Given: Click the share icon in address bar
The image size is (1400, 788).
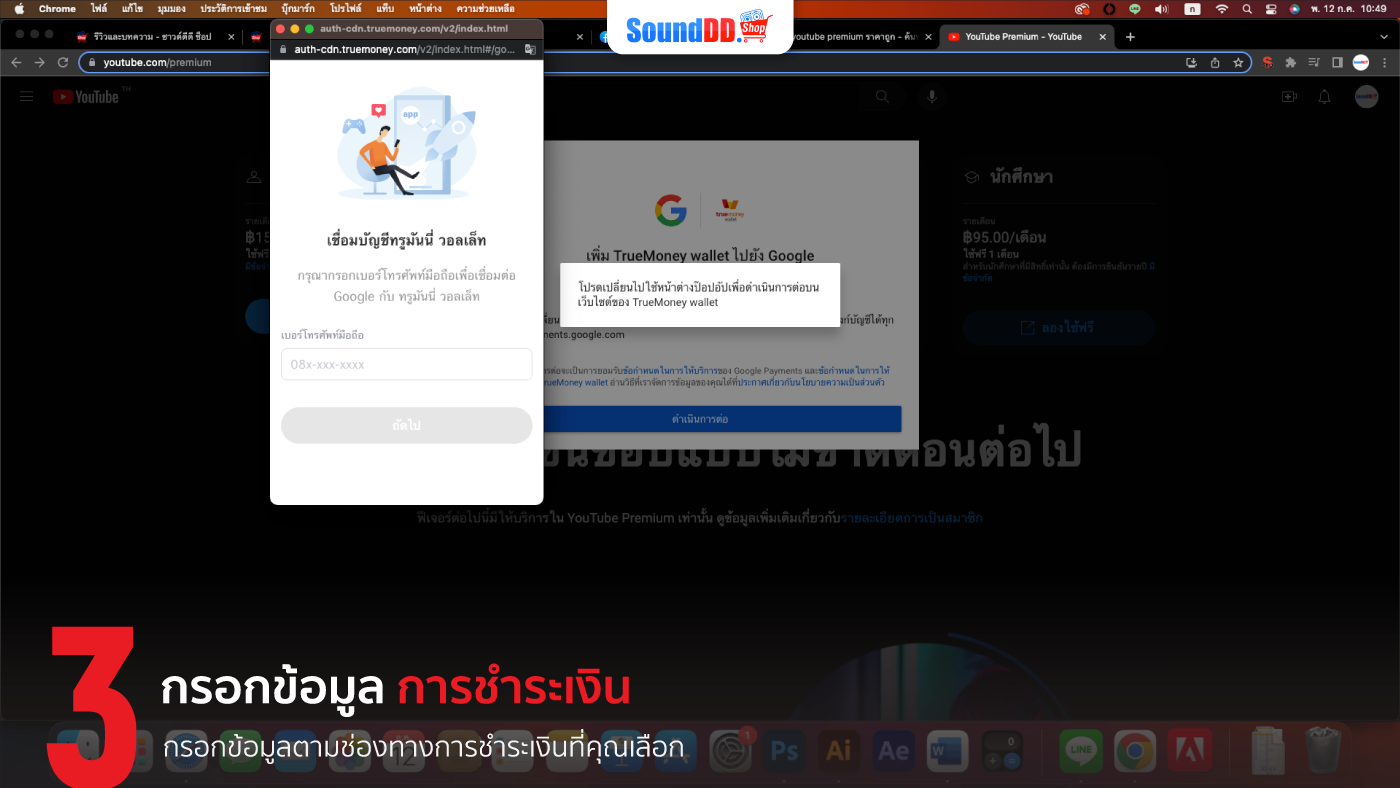Looking at the screenshot, I should [1215, 62].
